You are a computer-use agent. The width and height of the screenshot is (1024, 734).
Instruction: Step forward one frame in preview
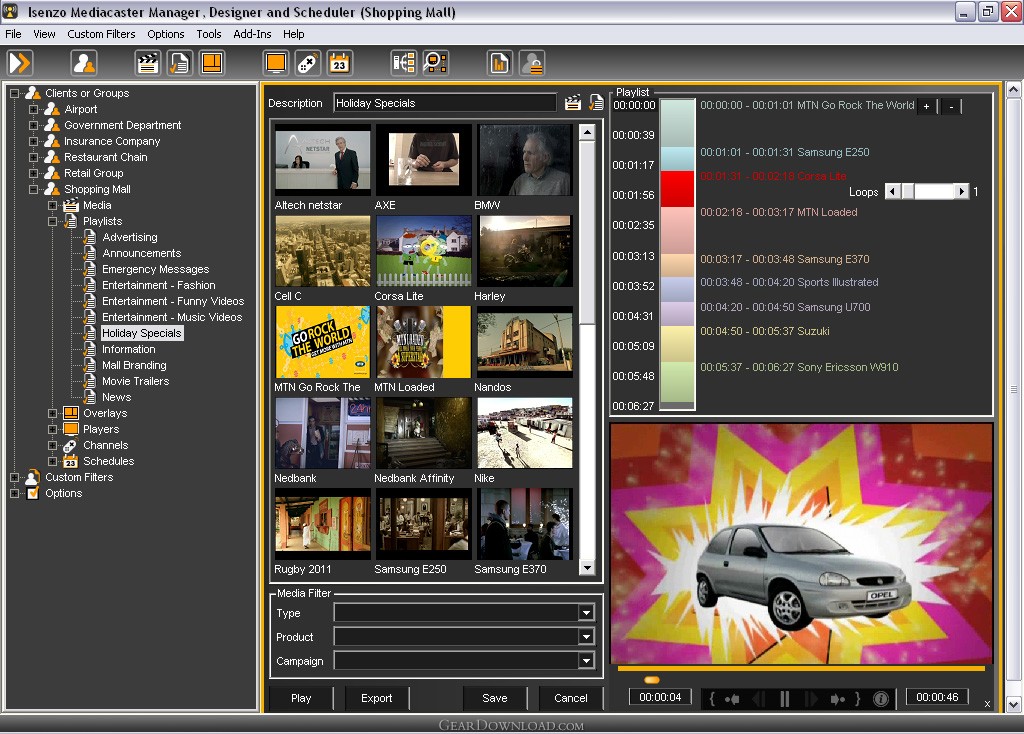810,699
